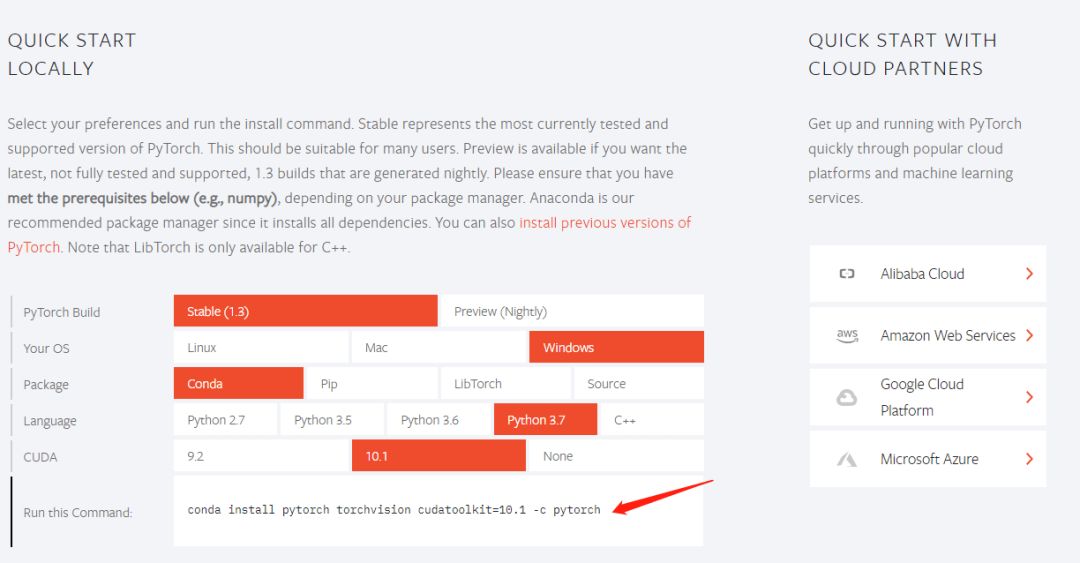Select CUDA version 9.2

(262, 456)
